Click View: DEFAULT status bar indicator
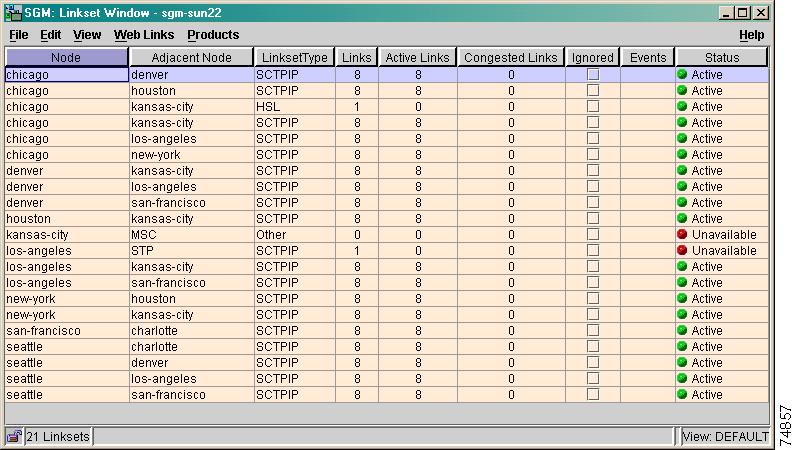 point(725,436)
